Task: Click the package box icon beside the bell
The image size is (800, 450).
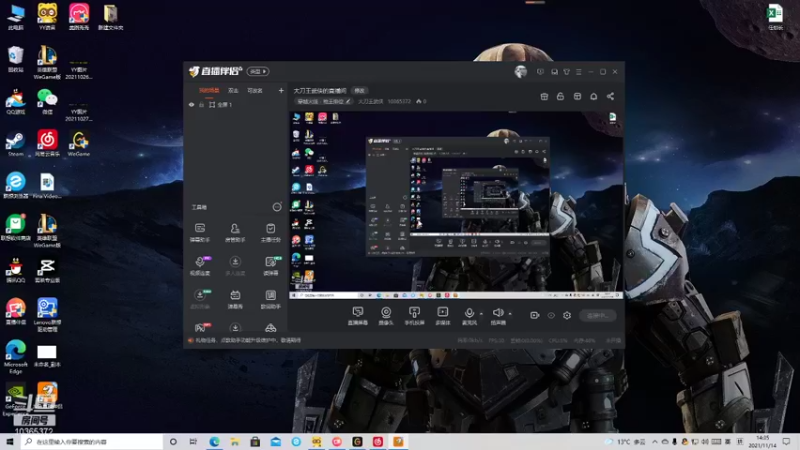Action: [x=577, y=96]
